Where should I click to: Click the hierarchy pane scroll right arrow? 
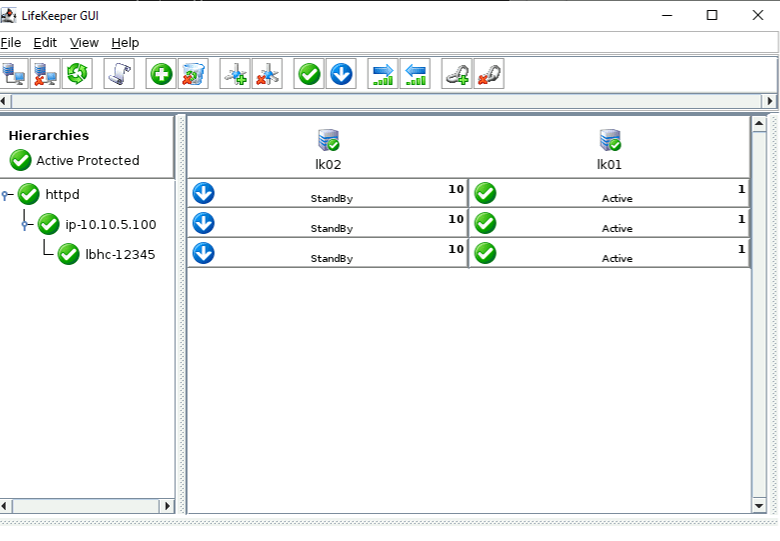coord(167,506)
